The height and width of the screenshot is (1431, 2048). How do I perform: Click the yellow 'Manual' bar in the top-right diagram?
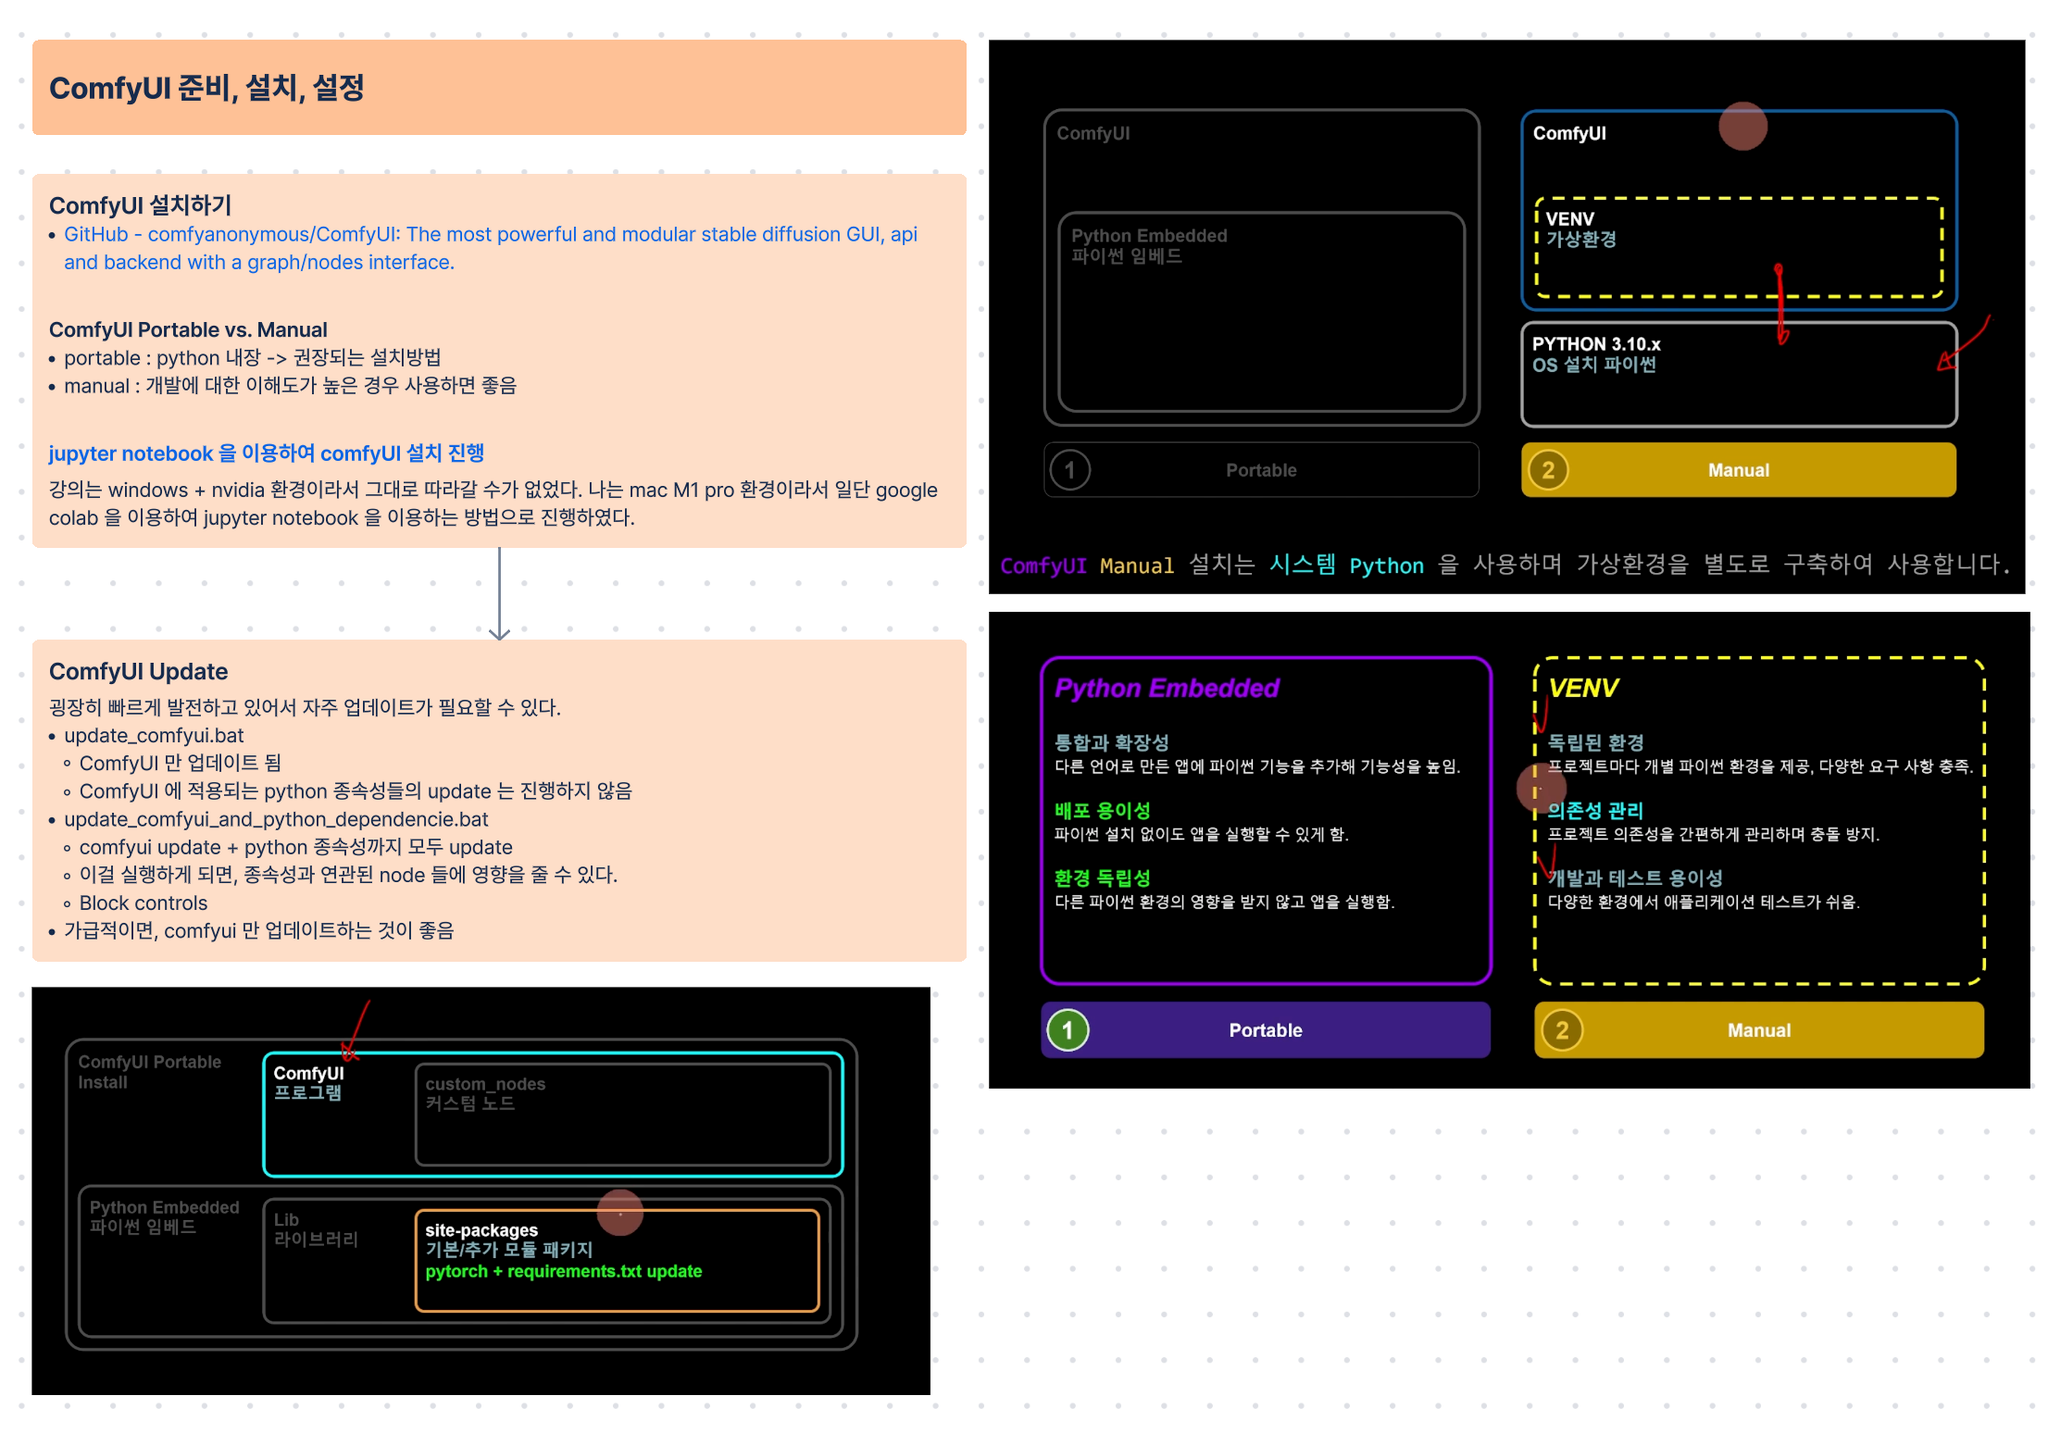[x=1738, y=470]
